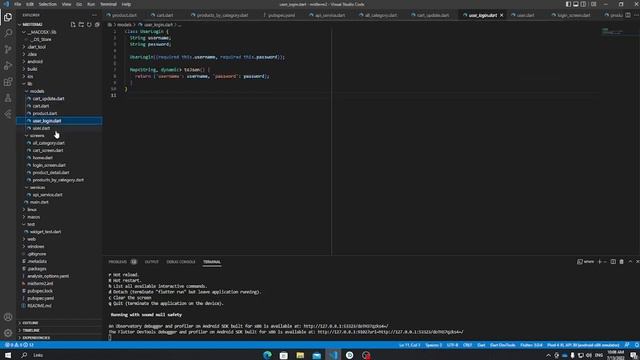This screenshot has height=360, width=640.
Task: Collapse the models folder
Action: (59, 91)
